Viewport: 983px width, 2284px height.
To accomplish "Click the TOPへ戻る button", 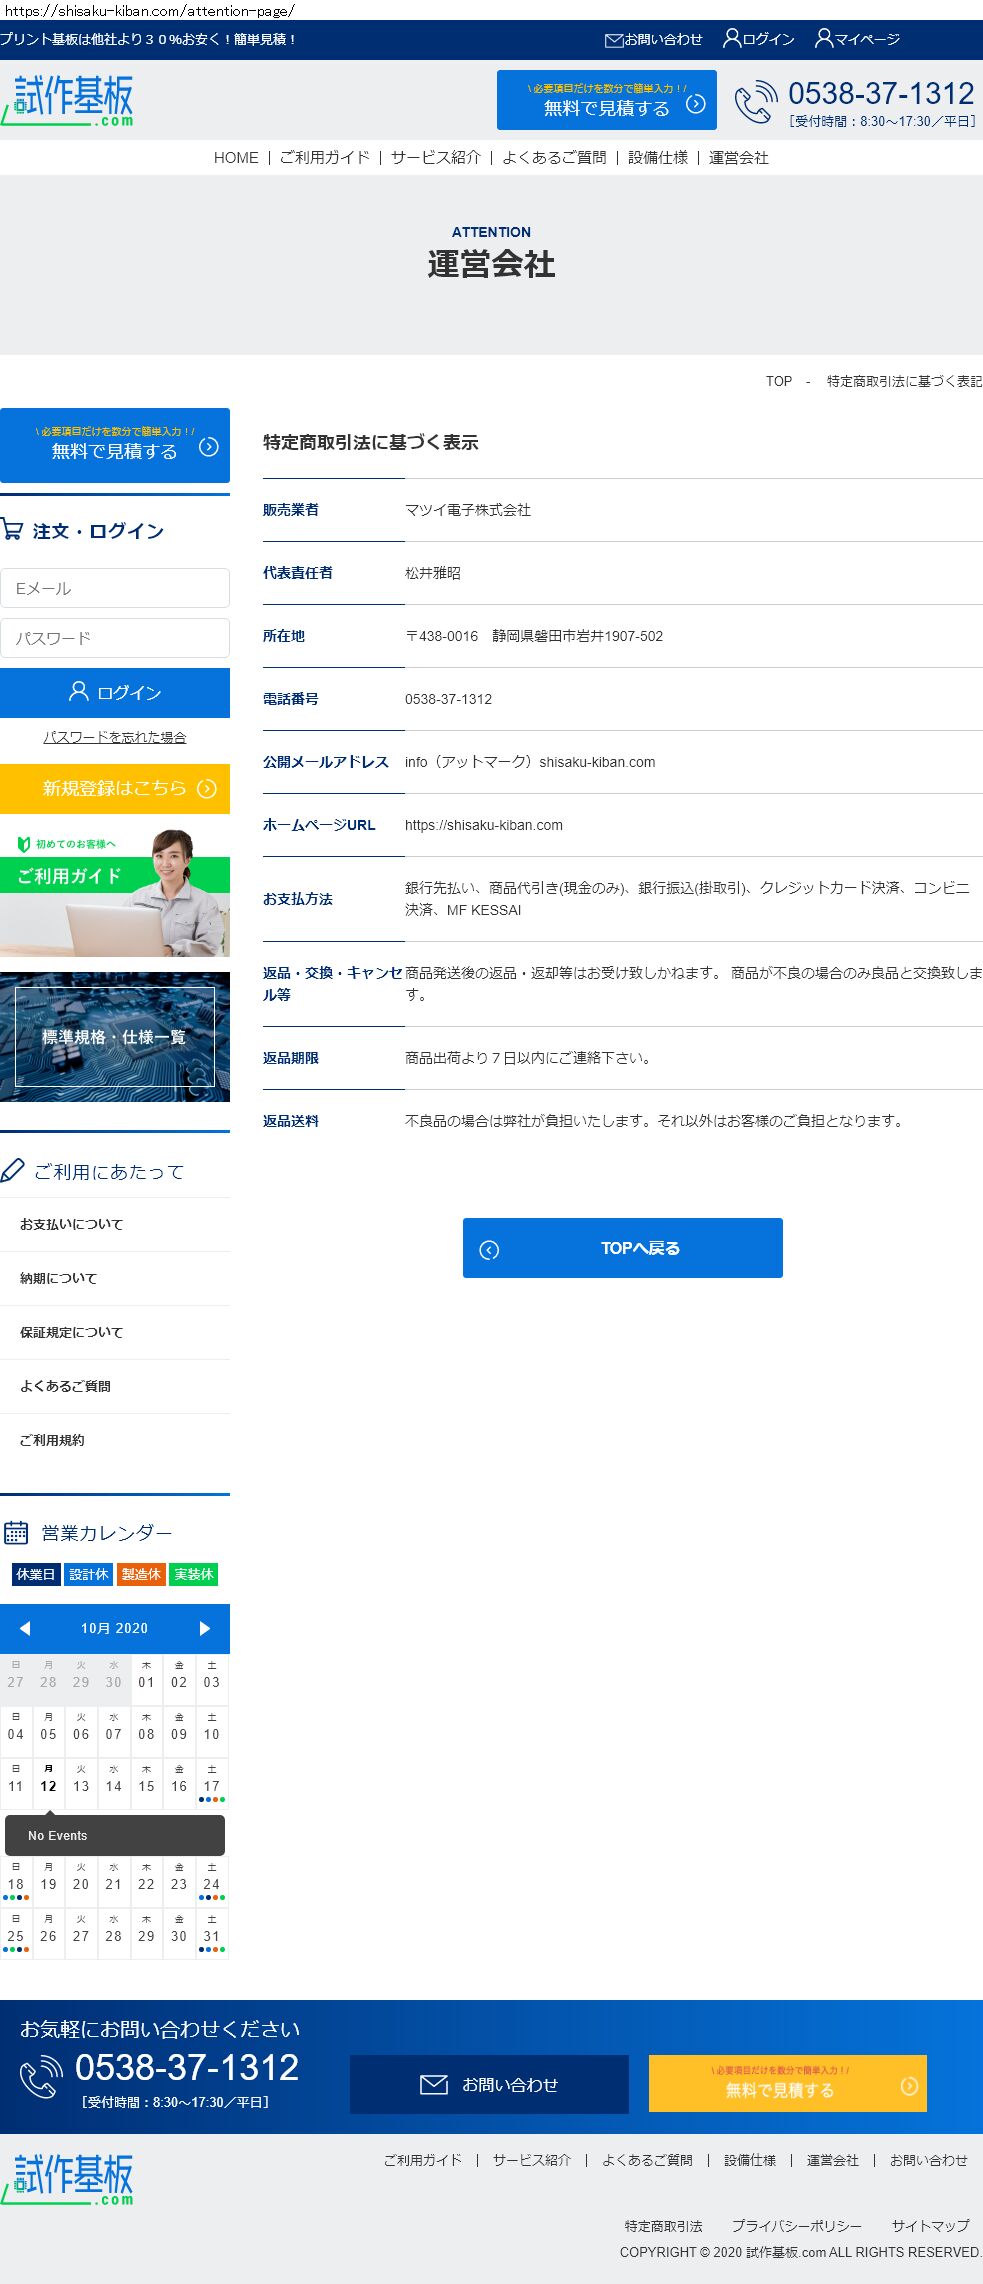I will point(622,1248).
